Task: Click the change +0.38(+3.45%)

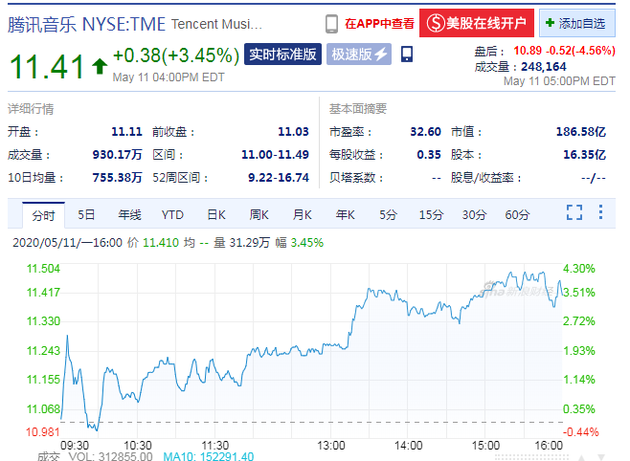Action: coord(176,55)
